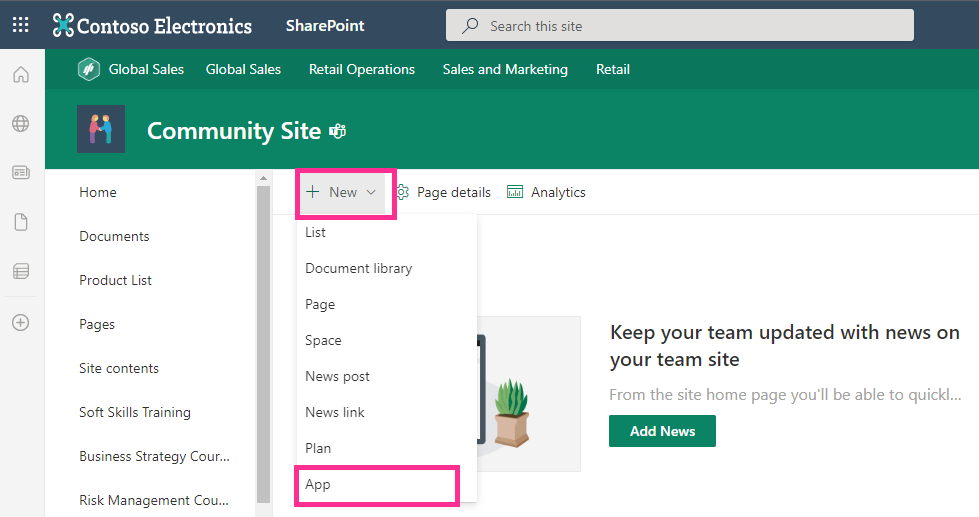The height and width of the screenshot is (517, 979).
Task: Click 'Keep your team updated' heading
Action: click(785, 346)
